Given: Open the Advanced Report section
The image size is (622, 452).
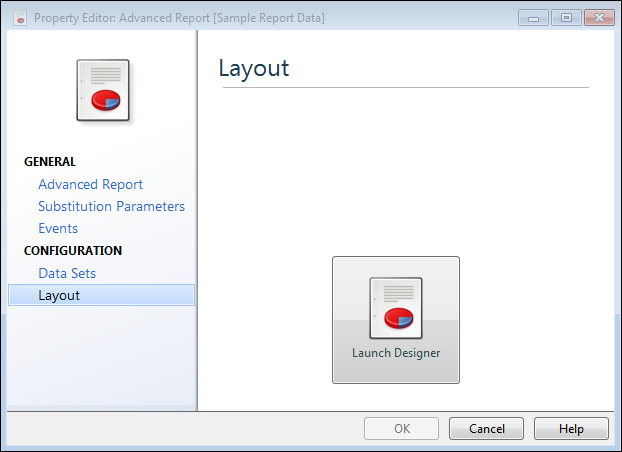Looking at the screenshot, I should (90, 185).
